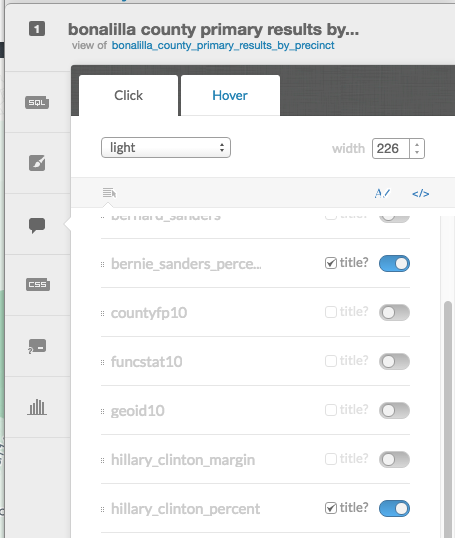
Task: Grab the geoid10 drag handle
Action: click(x=102, y=412)
